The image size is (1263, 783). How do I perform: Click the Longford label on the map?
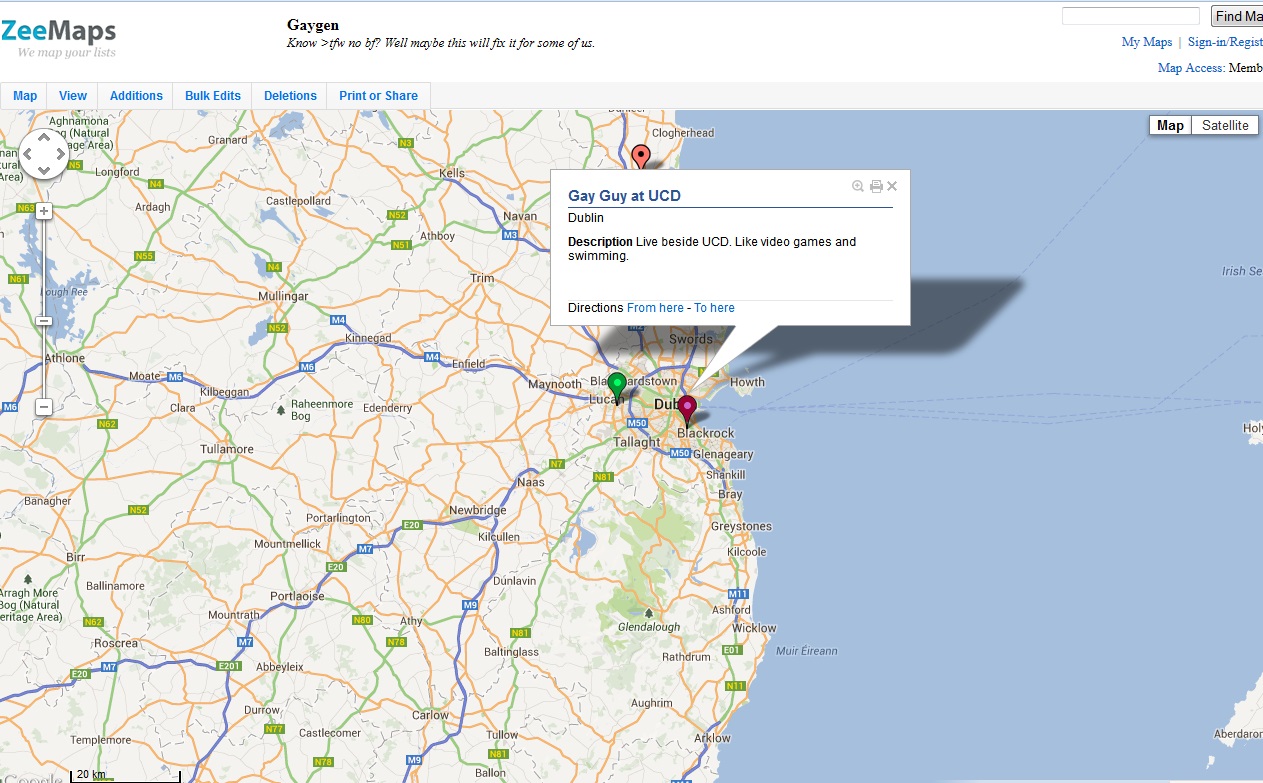point(117,172)
